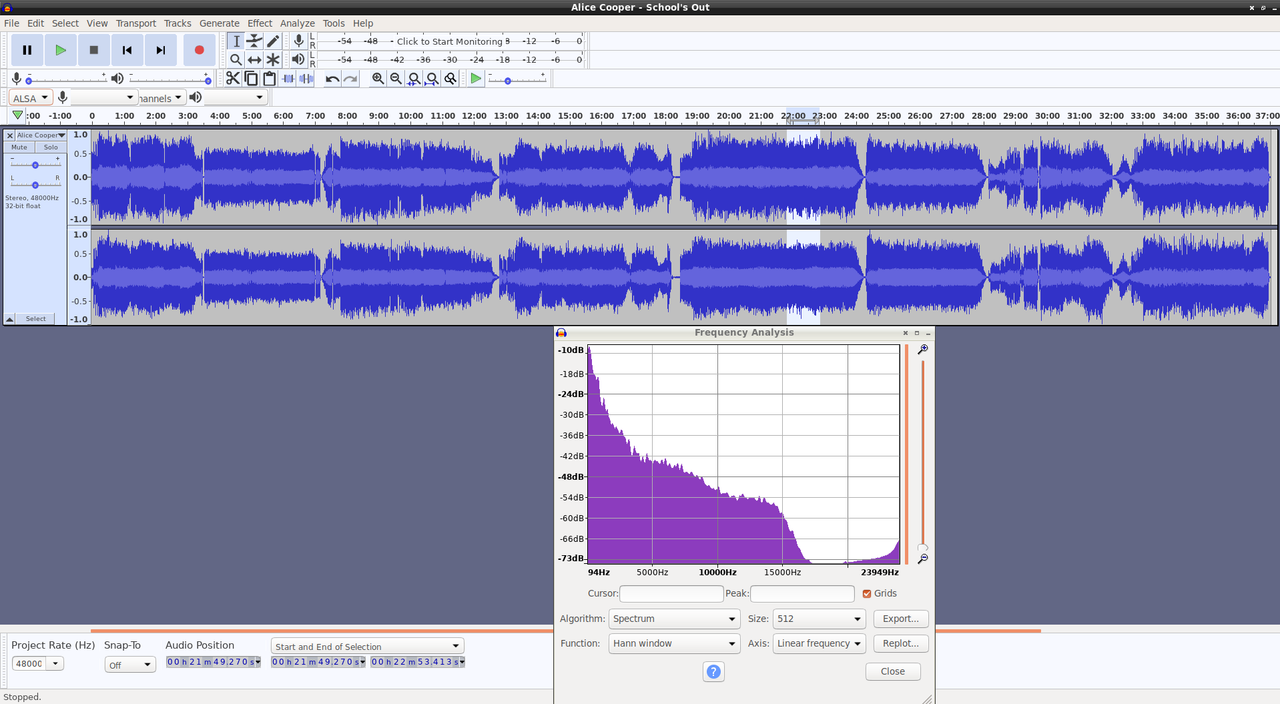Uncheck the Grids checkbox
1280x704 pixels.
(867, 594)
